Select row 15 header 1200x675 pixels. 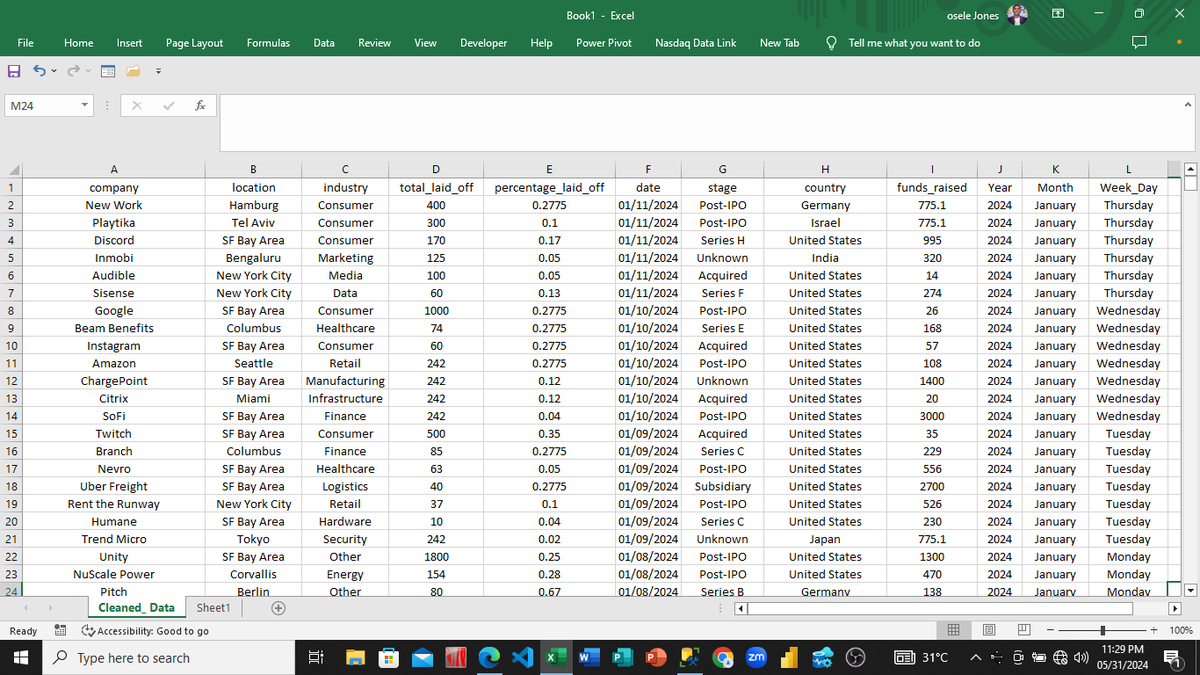[12, 434]
